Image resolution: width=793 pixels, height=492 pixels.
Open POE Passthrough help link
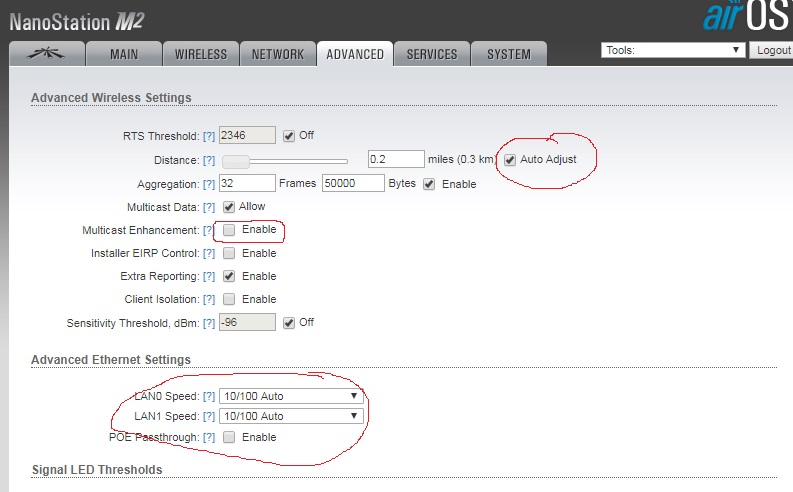[x=209, y=437]
